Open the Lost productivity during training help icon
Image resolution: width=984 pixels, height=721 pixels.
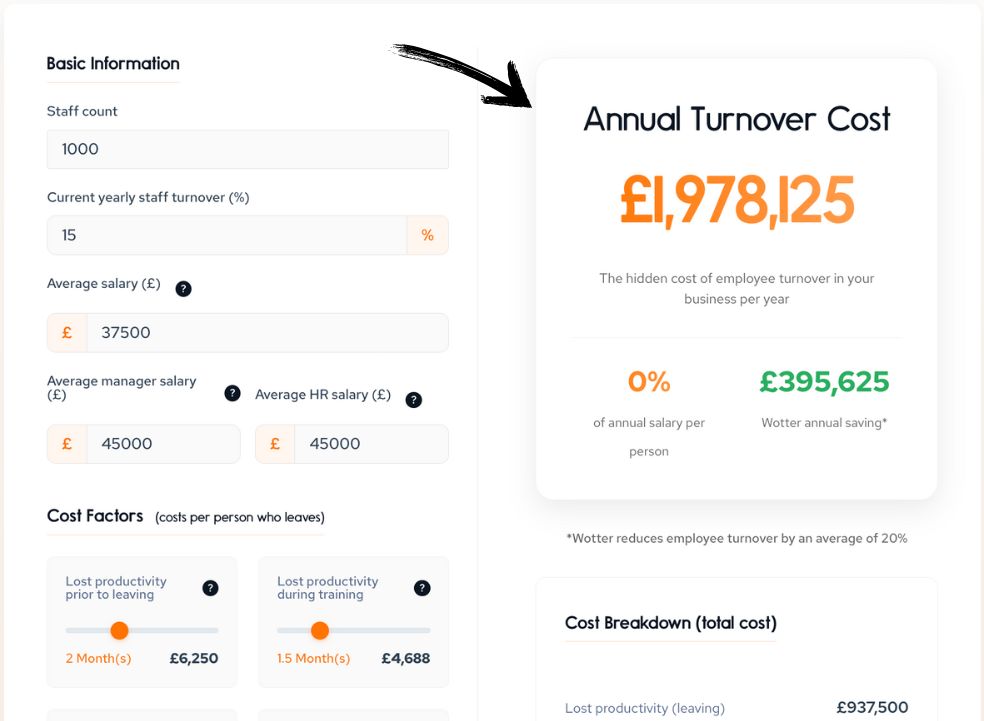click(422, 588)
